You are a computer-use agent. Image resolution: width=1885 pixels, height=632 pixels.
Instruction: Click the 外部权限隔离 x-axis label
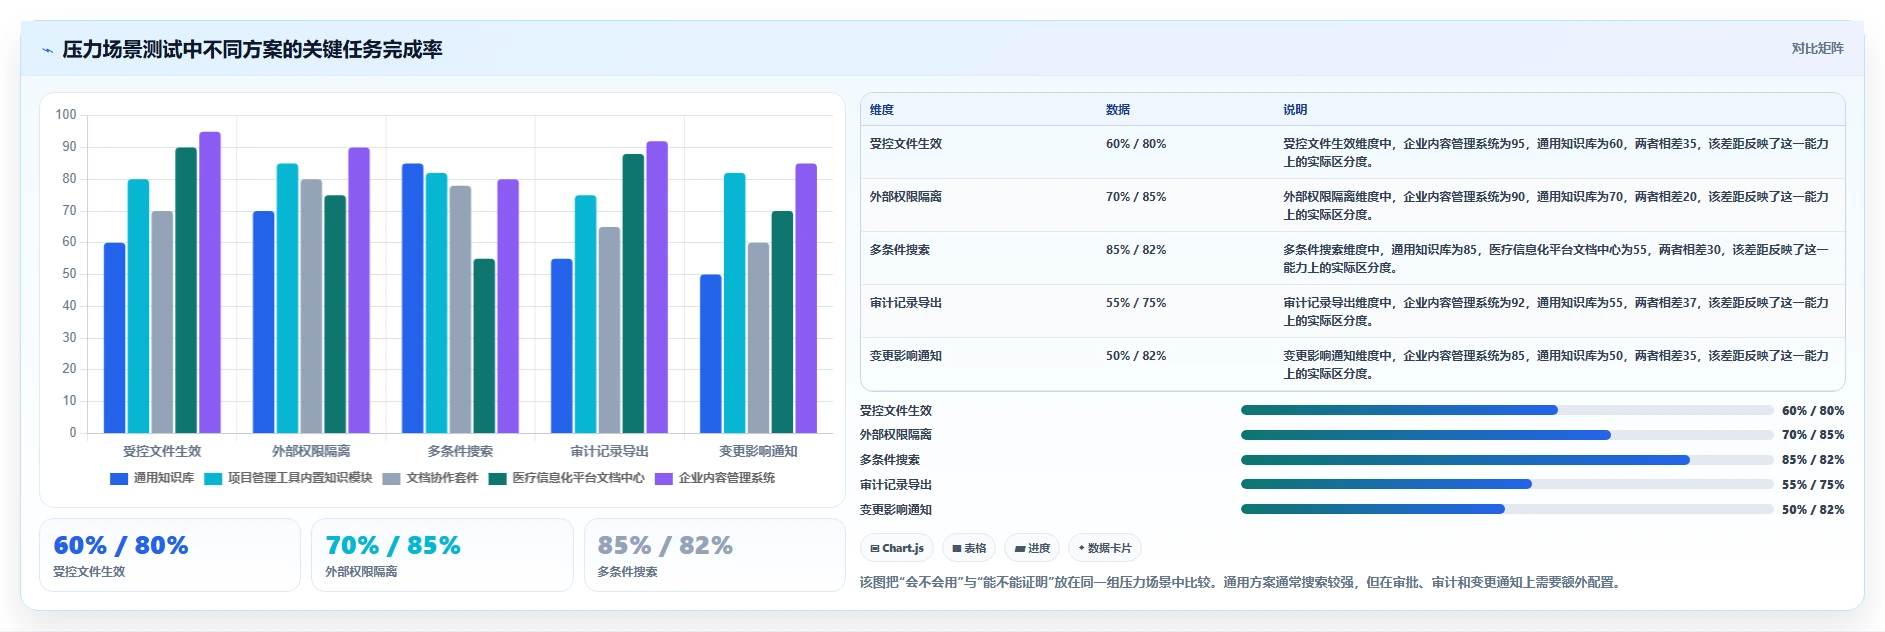coord(311,451)
